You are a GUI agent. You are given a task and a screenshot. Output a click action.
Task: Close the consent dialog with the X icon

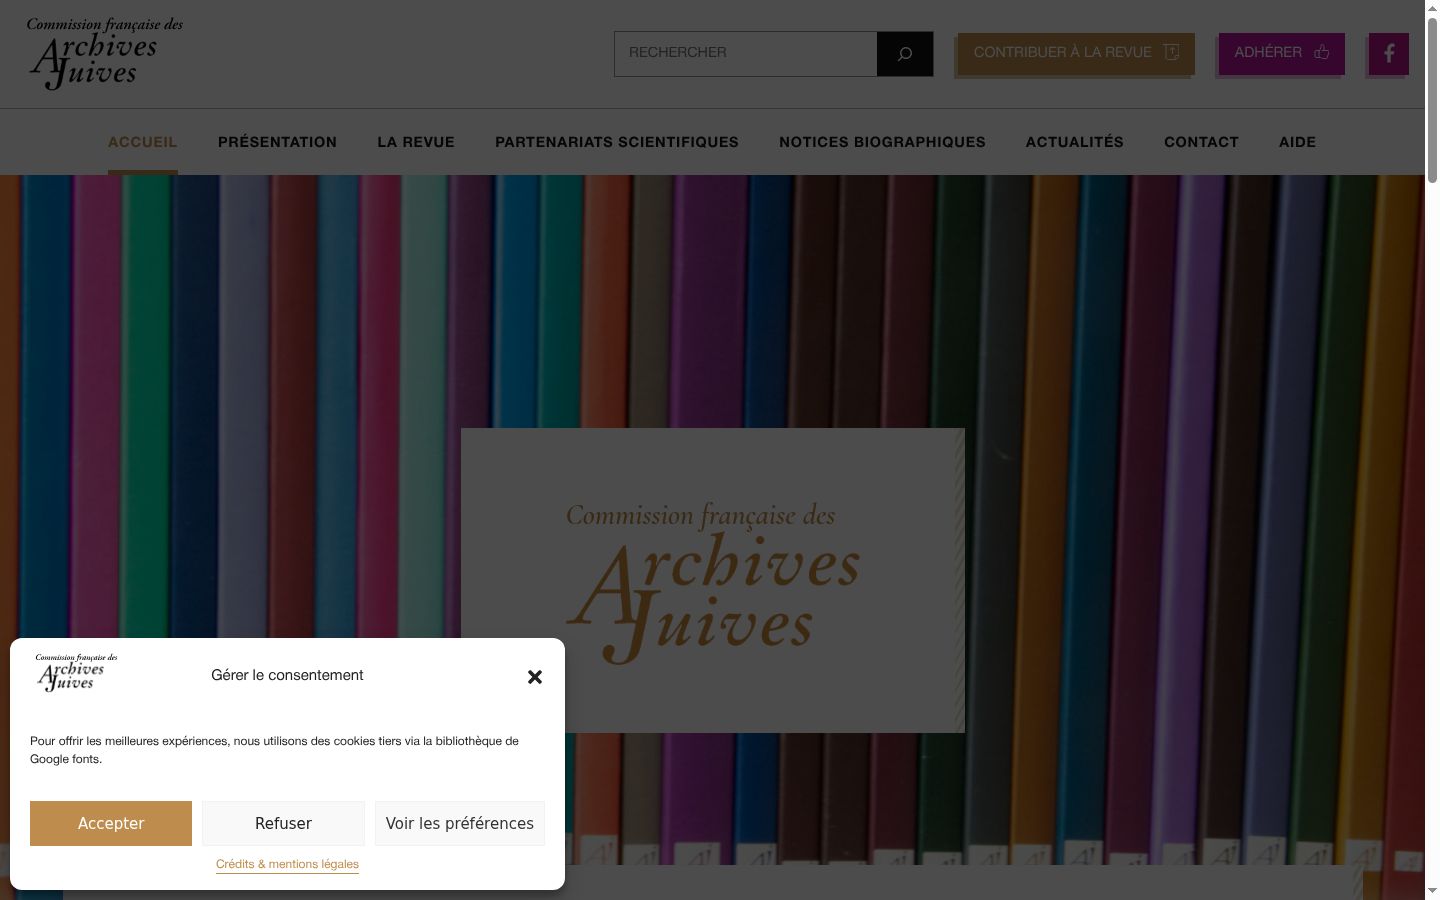click(x=535, y=677)
